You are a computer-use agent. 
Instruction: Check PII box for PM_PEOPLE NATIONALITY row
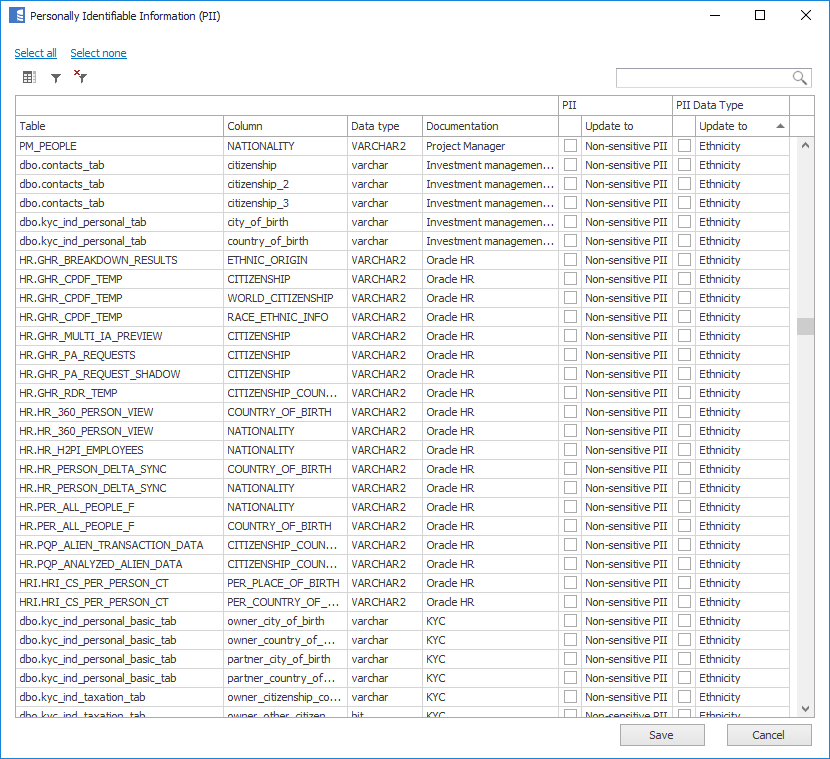(570, 146)
